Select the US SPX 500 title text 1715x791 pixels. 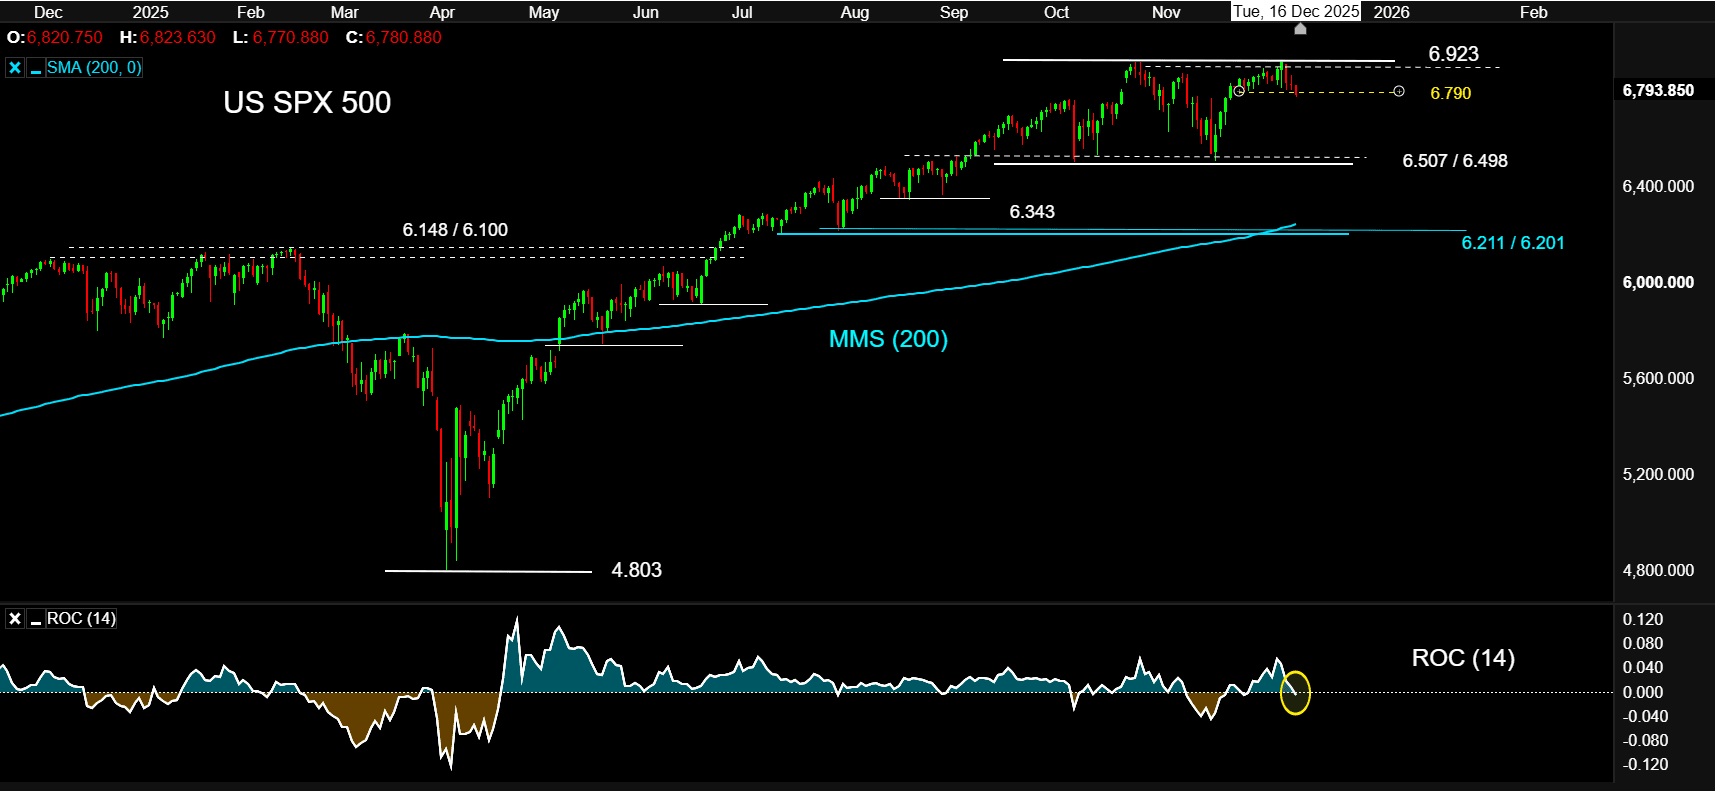[x=307, y=103]
